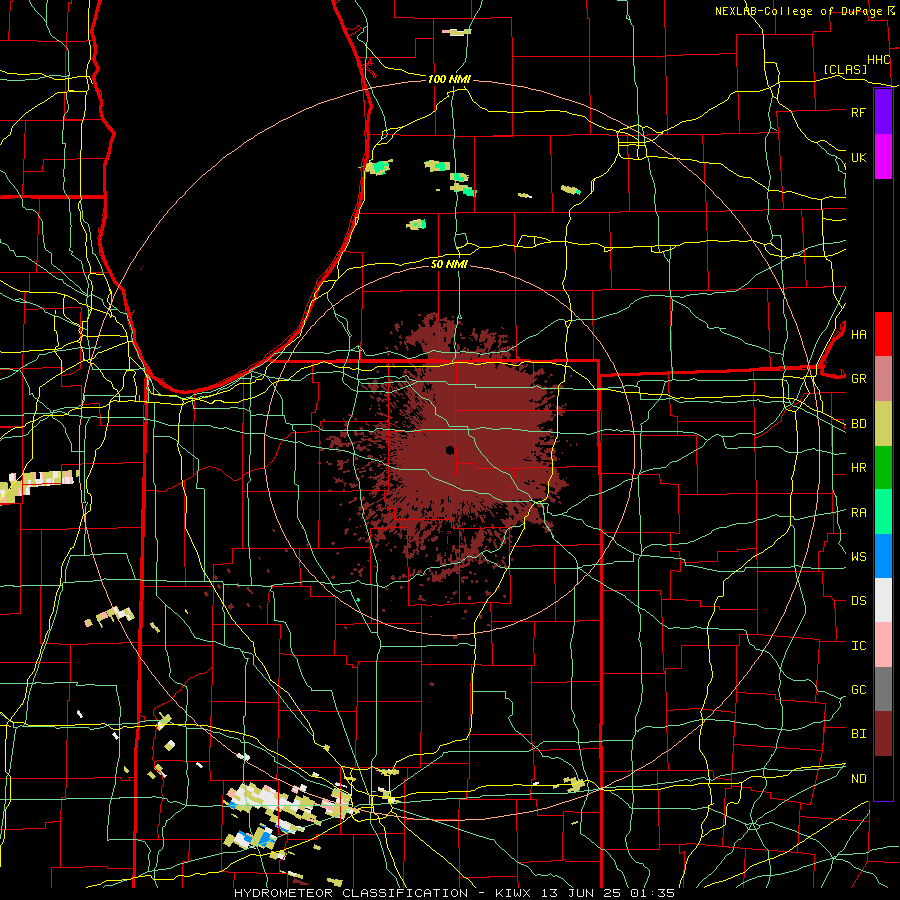The width and height of the screenshot is (900, 900).
Task: Click the BI legend label
Action: [858, 734]
